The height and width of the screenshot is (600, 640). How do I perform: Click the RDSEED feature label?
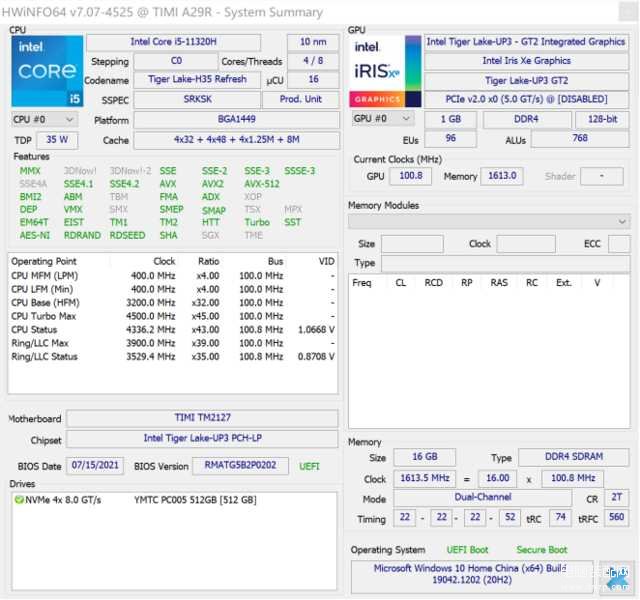pyautogui.click(x=127, y=236)
